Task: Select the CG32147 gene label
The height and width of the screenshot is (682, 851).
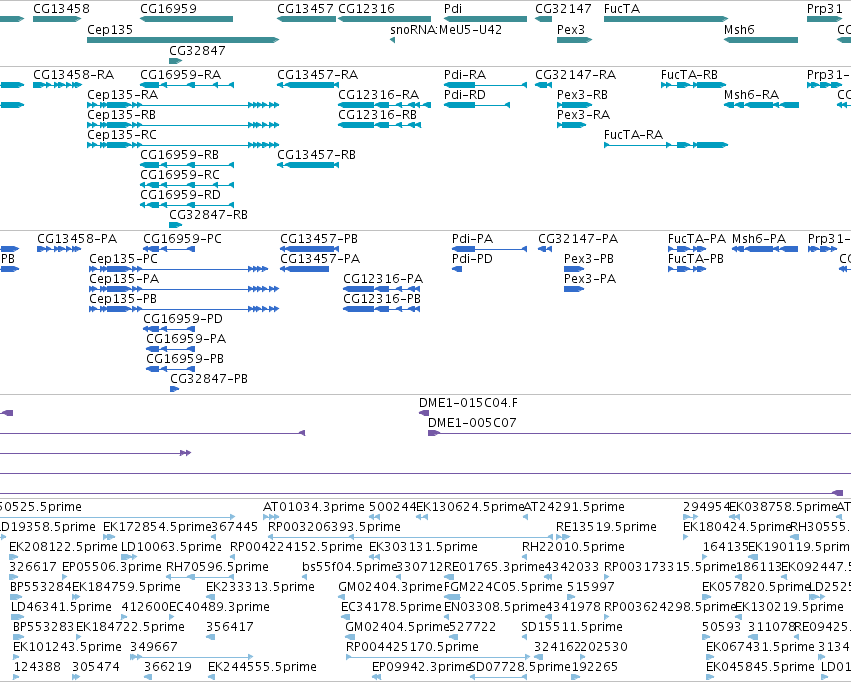Action: pyautogui.click(x=563, y=9)
